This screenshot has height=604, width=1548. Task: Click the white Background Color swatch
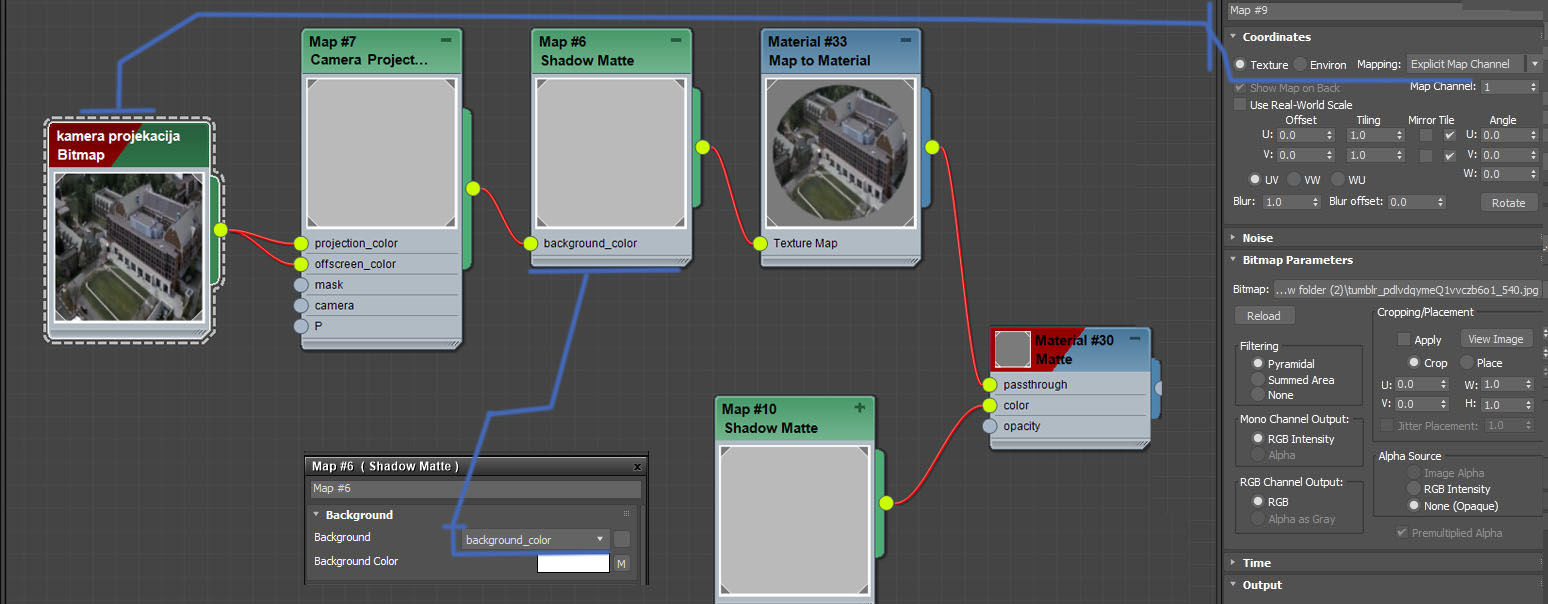pos(572,562)
